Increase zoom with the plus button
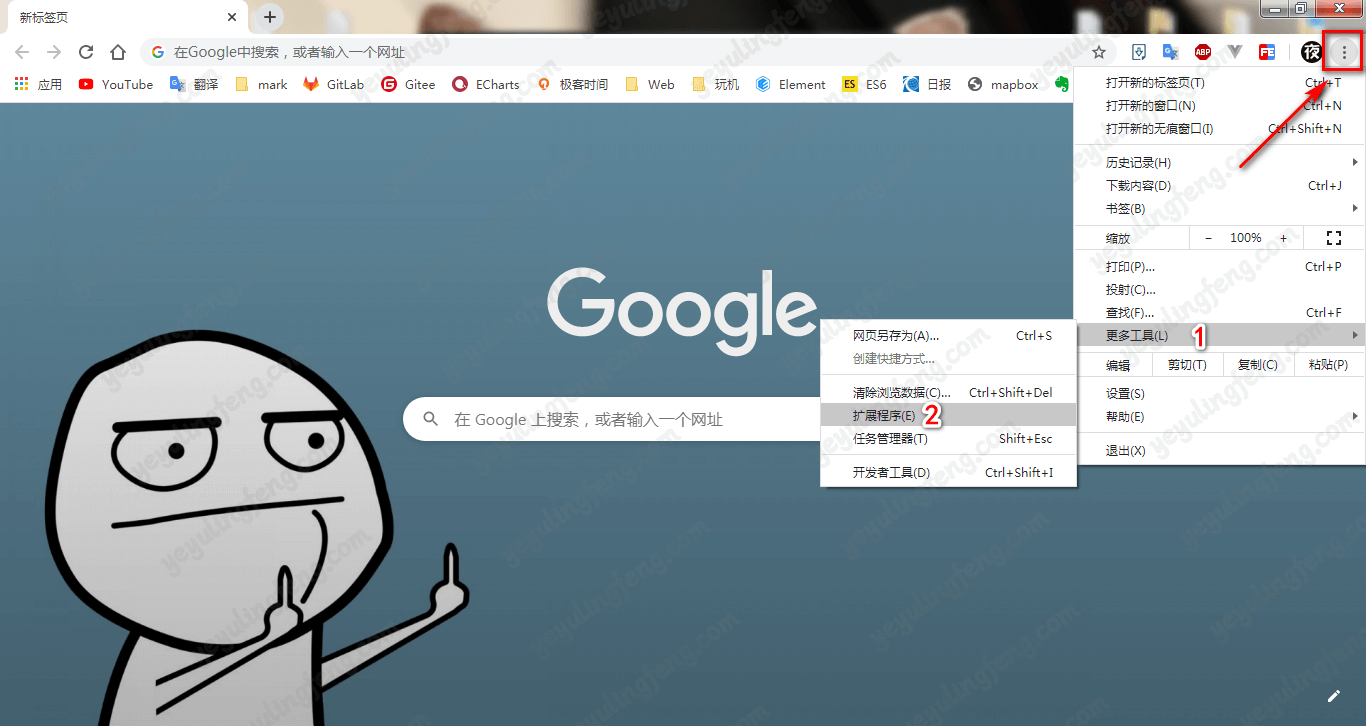 1283,238
